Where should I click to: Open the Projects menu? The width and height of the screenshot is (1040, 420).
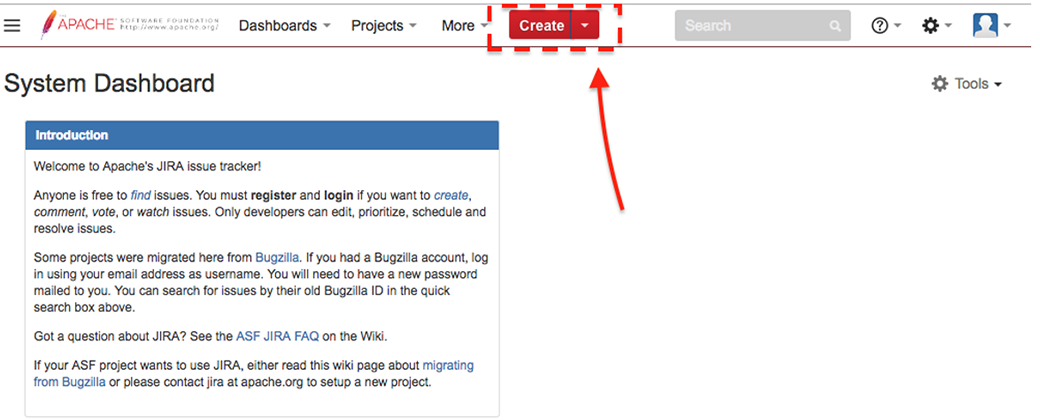pos(384,26)
